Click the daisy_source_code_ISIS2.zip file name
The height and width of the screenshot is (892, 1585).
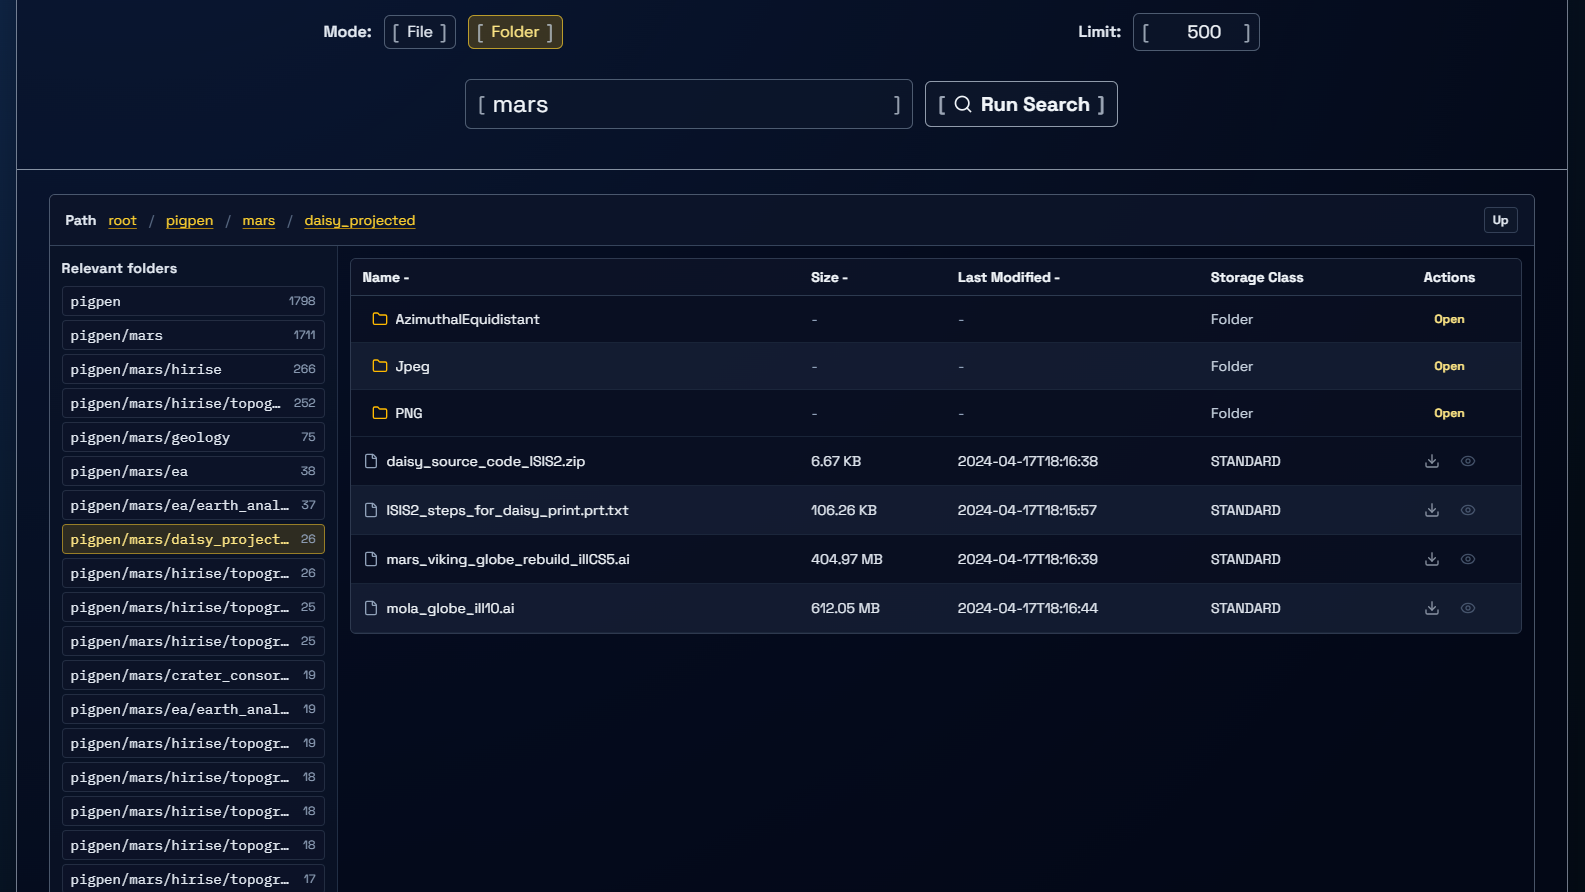[485, 461]
